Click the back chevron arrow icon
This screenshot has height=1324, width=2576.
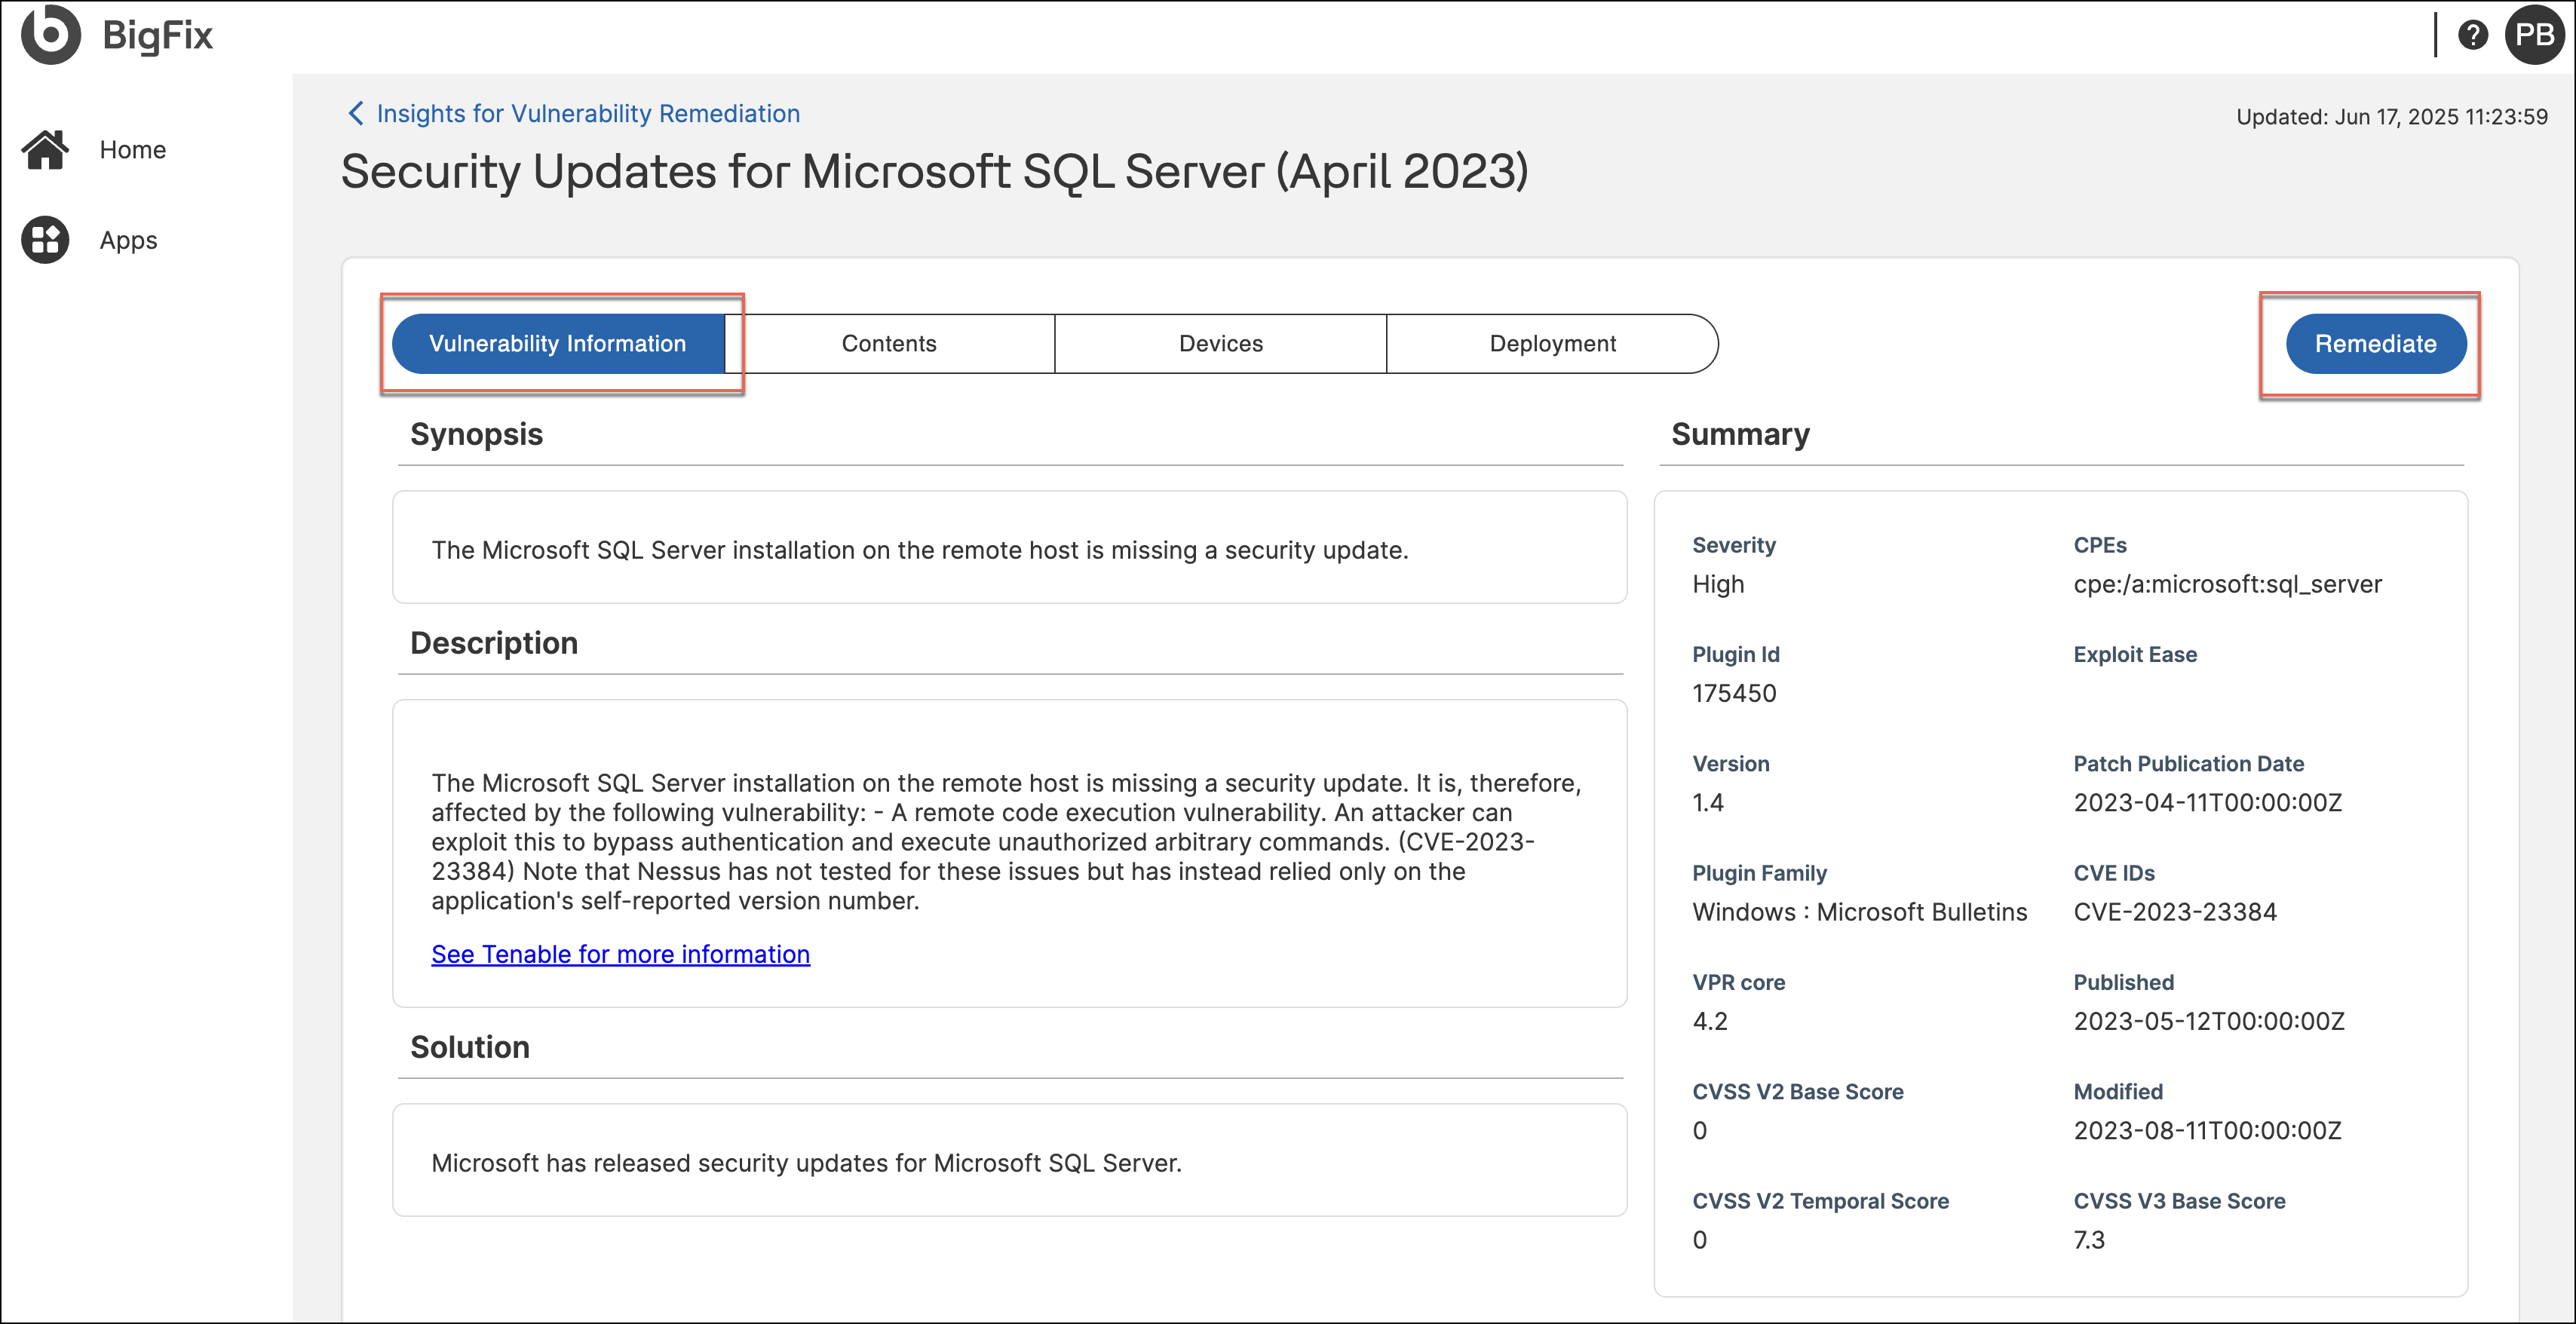click(355, 113)
